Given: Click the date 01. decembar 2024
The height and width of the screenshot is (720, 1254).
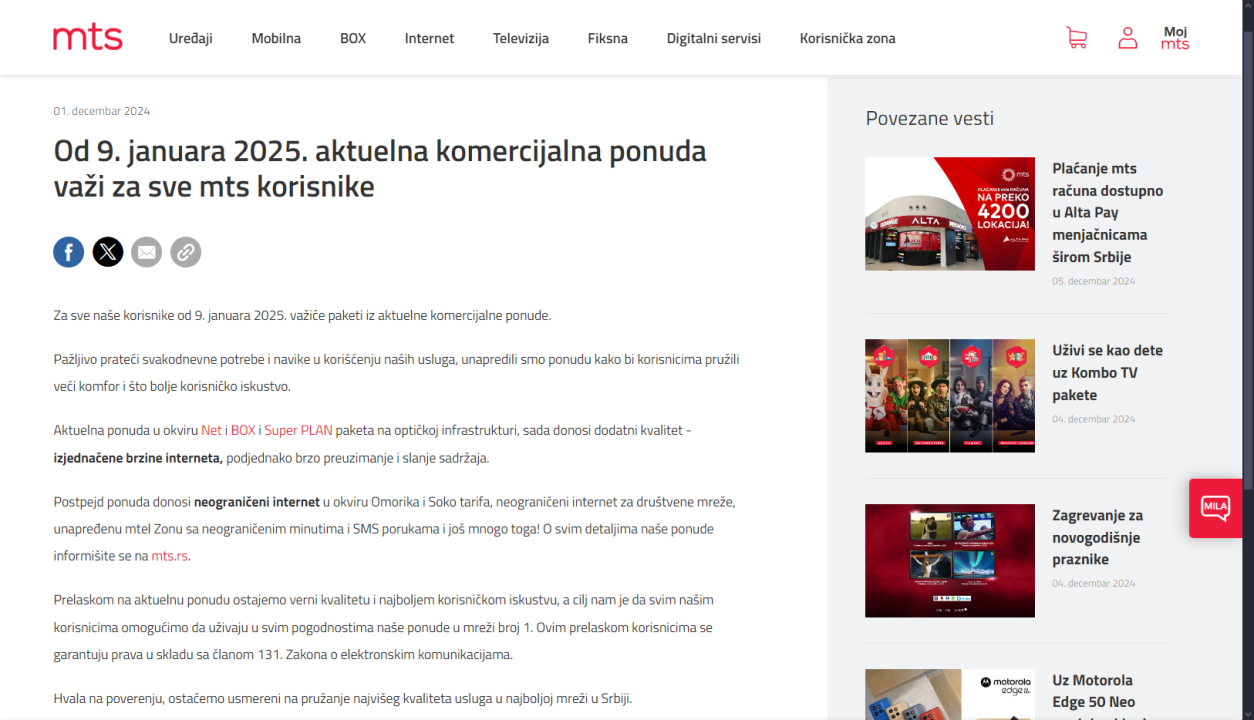Looking at the screenshot, I should [x=102, y=111].
